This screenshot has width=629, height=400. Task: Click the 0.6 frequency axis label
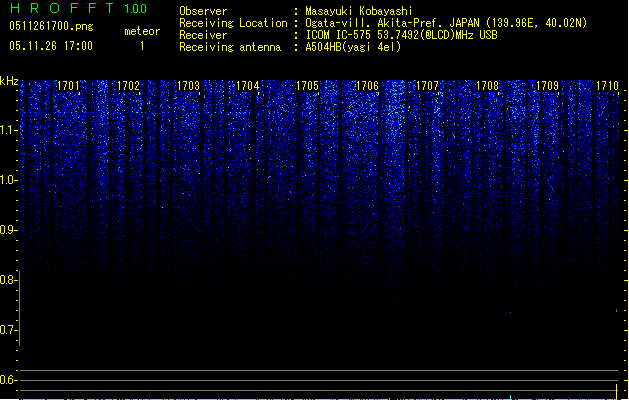pos(8,380)
